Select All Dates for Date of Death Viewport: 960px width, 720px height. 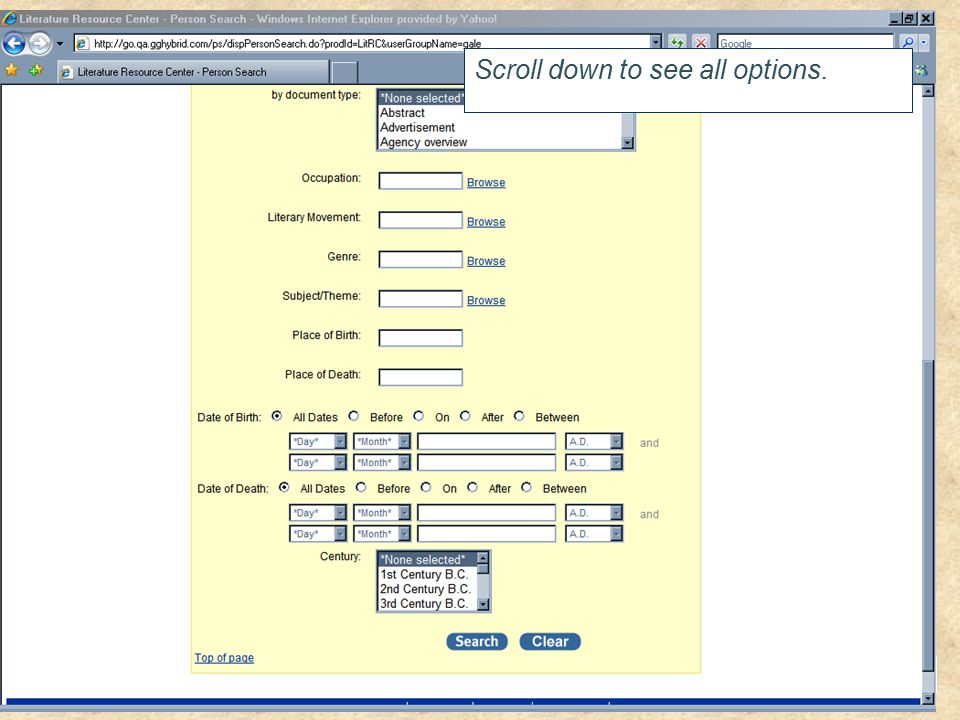point(284,487)
